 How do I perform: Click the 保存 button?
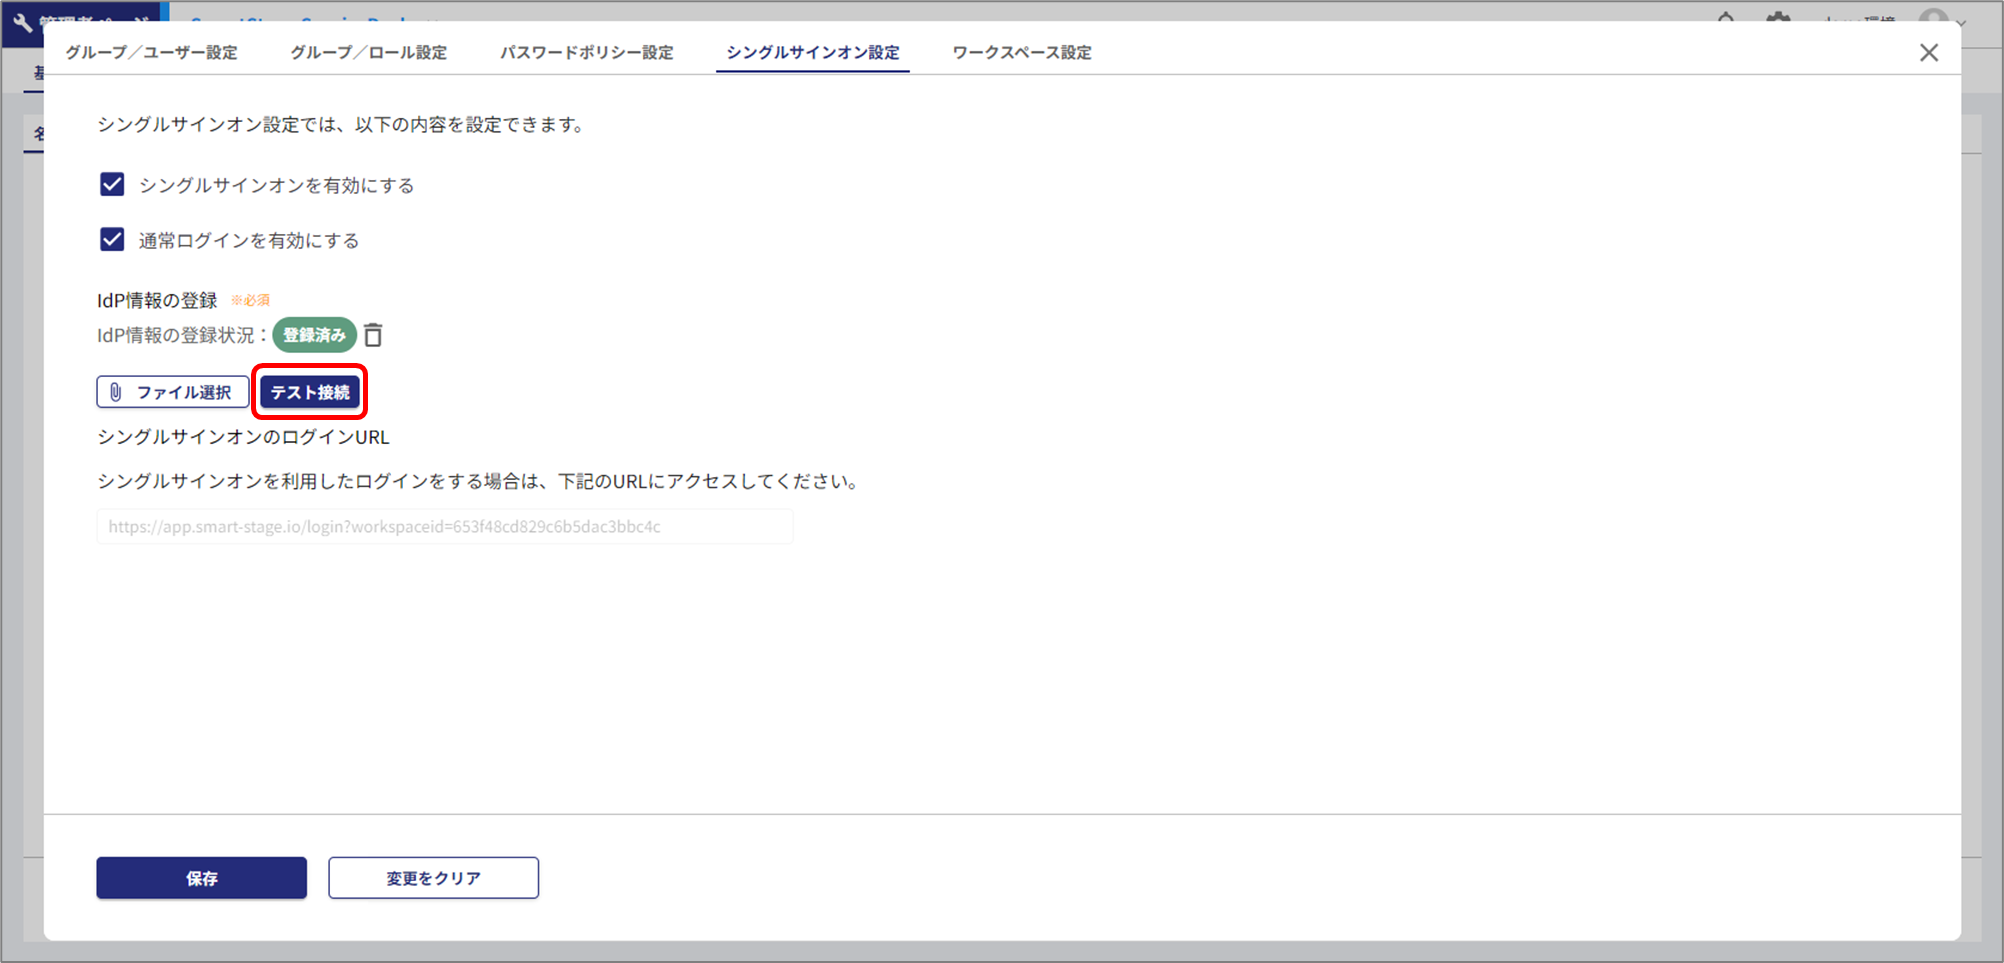201,878
